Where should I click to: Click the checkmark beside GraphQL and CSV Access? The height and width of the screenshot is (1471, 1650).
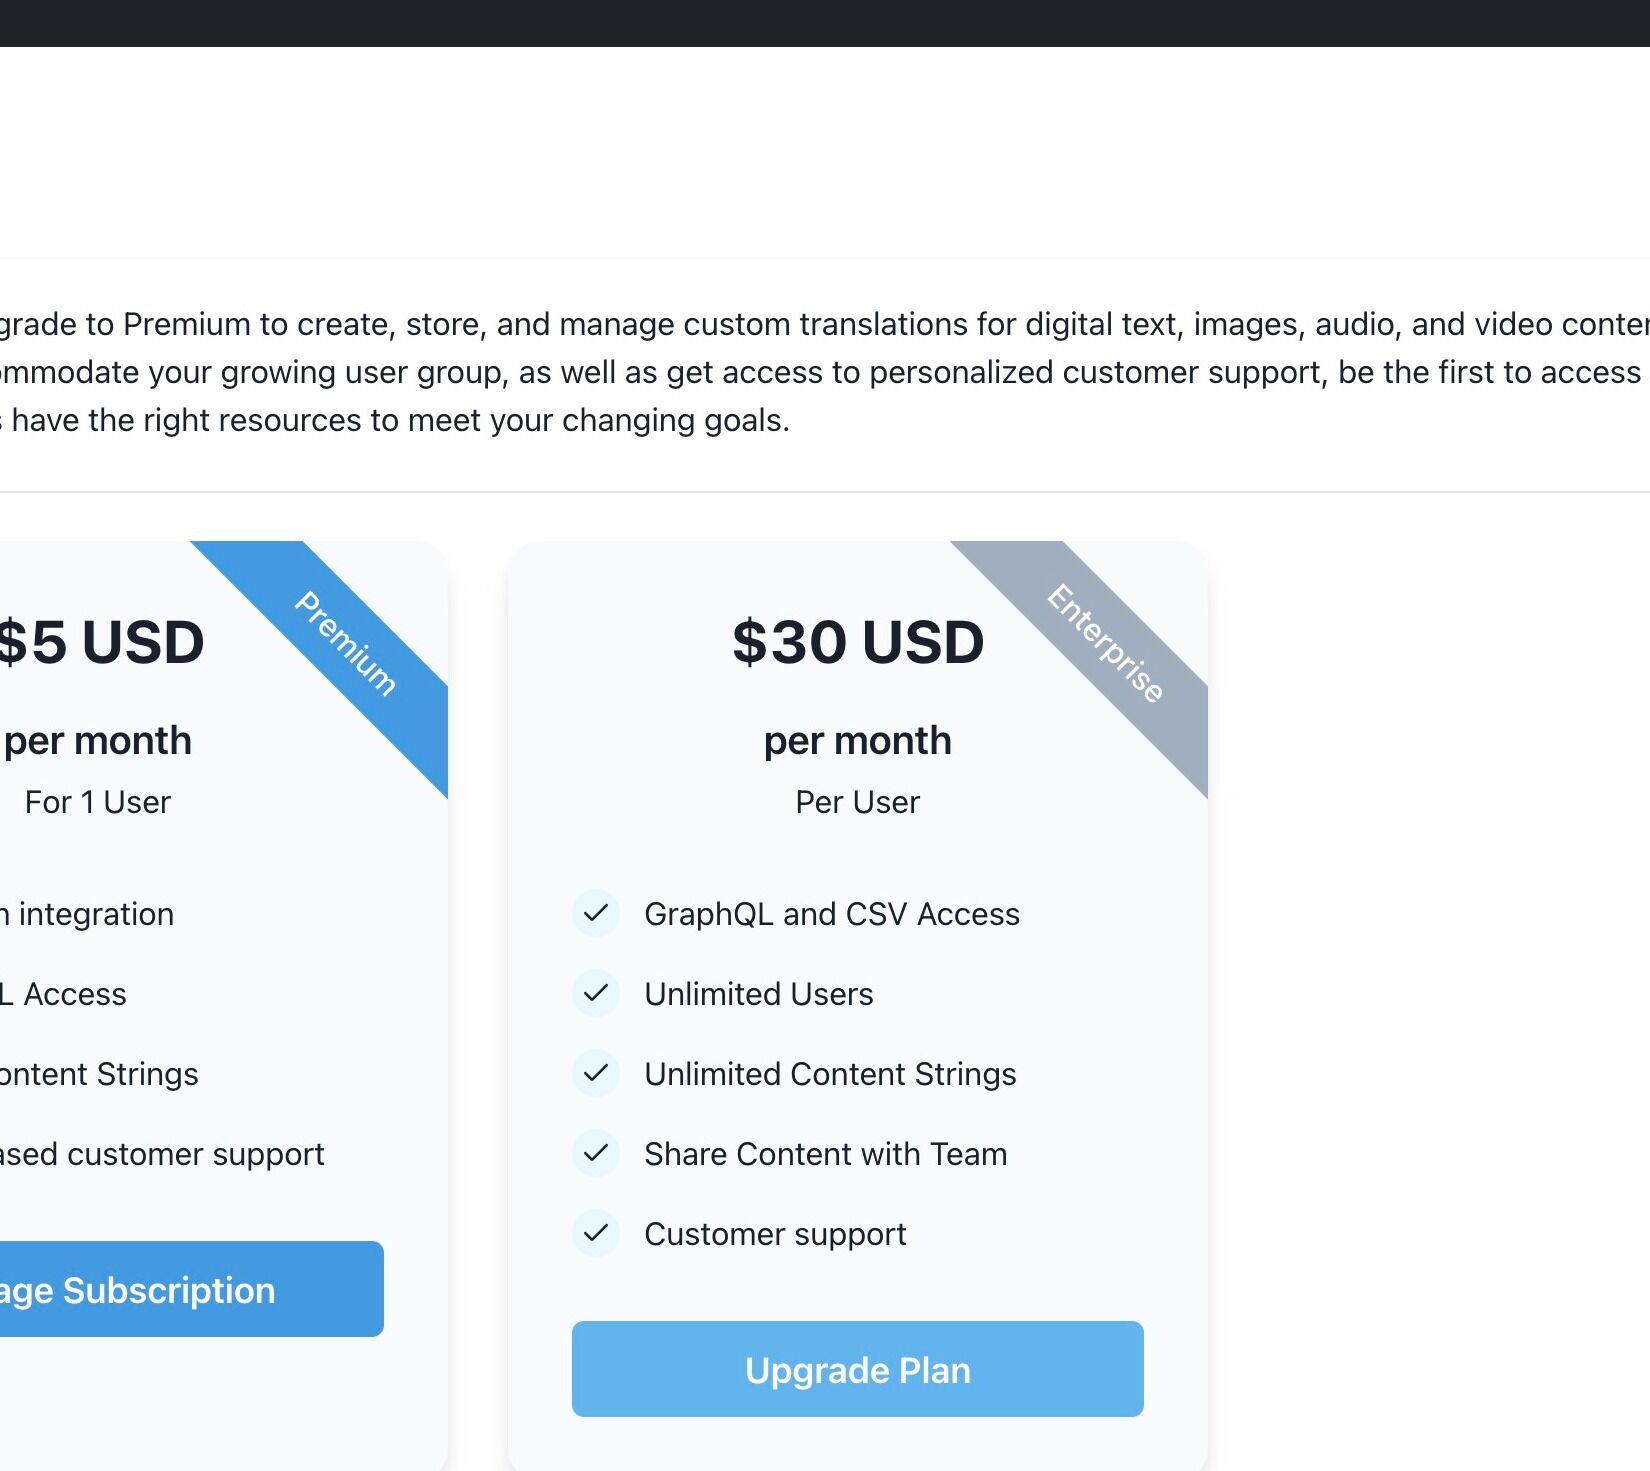[x=596, y=913]
